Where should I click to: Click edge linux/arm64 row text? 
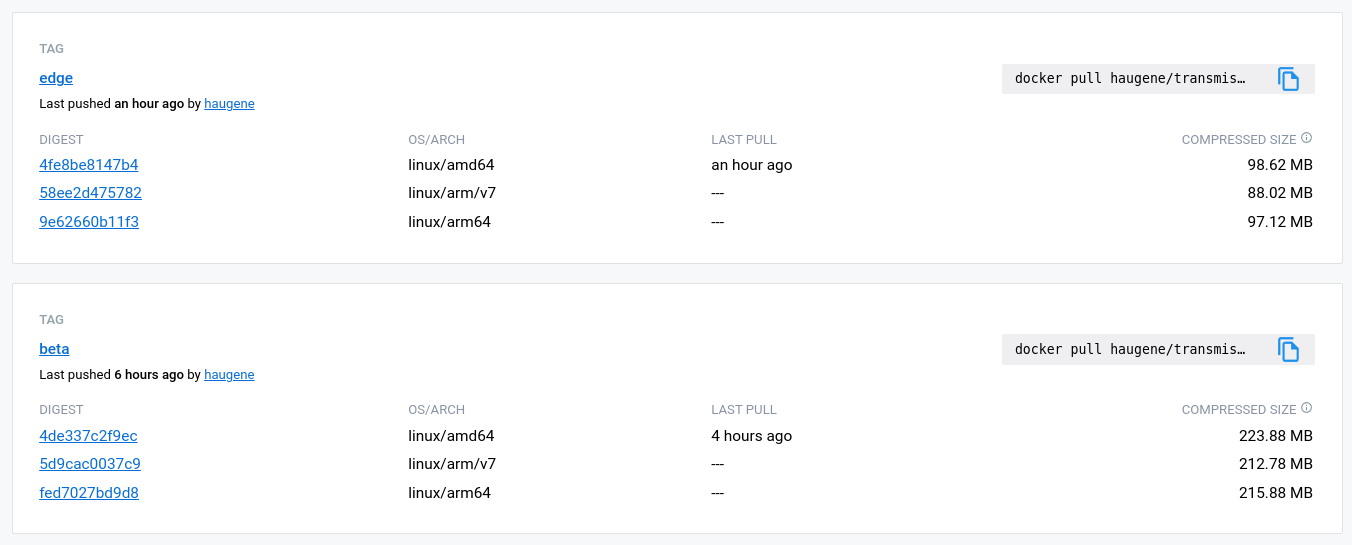click(x=449, y=222)
